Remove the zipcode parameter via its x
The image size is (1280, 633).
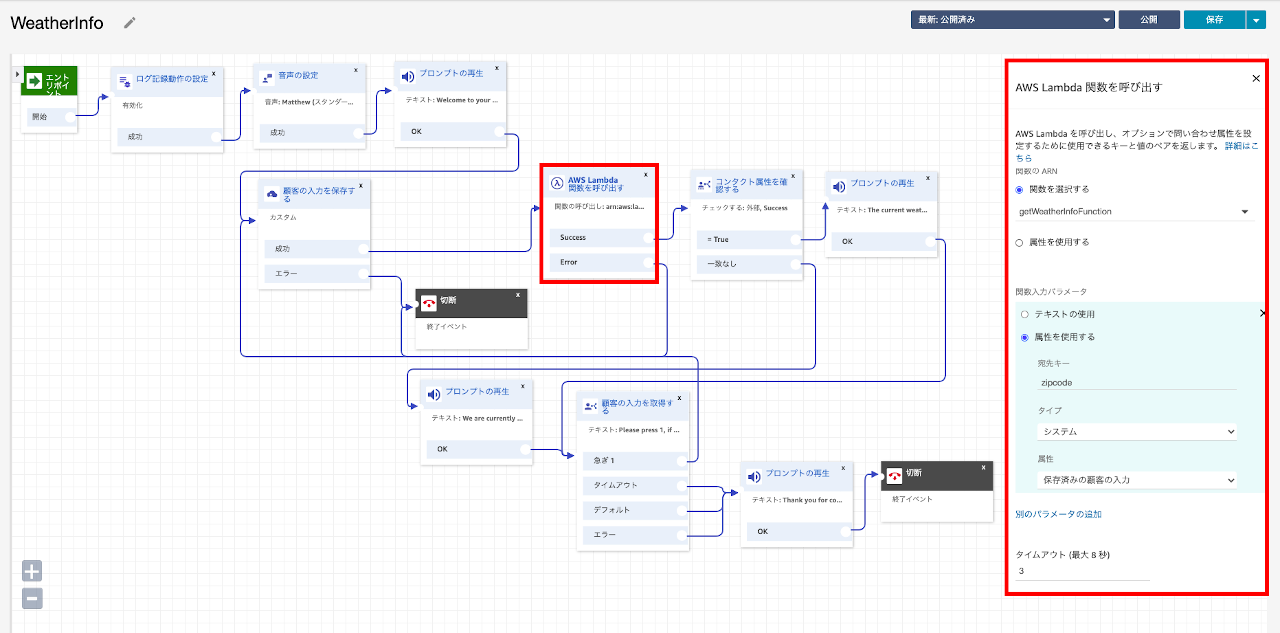tap(1262, 313)
